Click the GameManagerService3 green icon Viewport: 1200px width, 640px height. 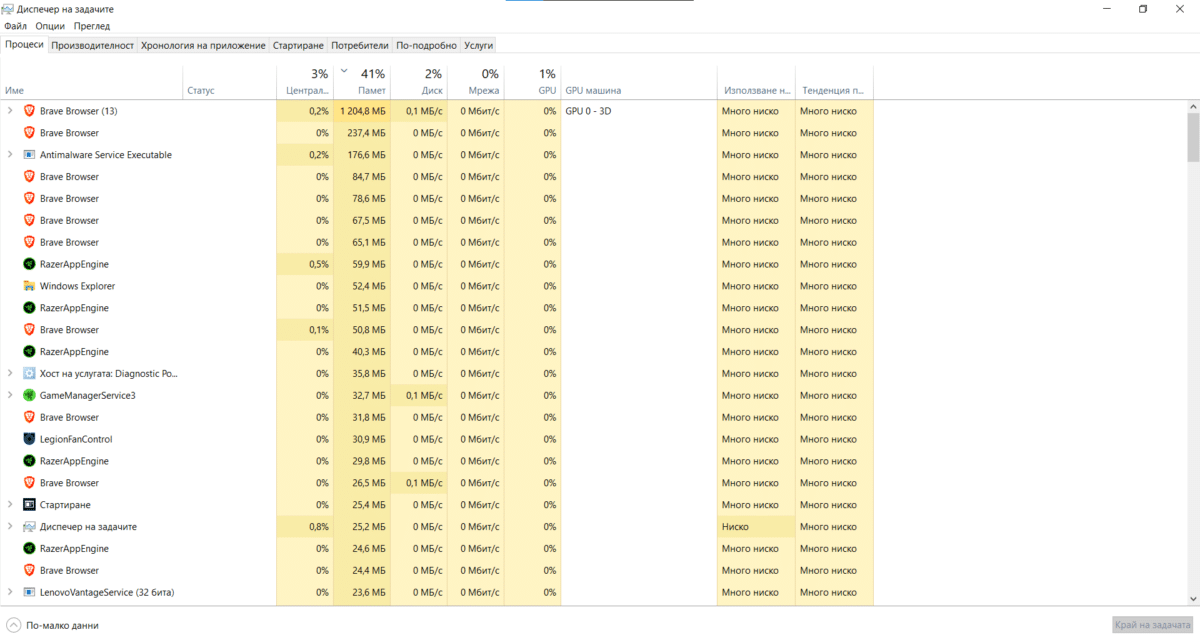tap(29, 395)
